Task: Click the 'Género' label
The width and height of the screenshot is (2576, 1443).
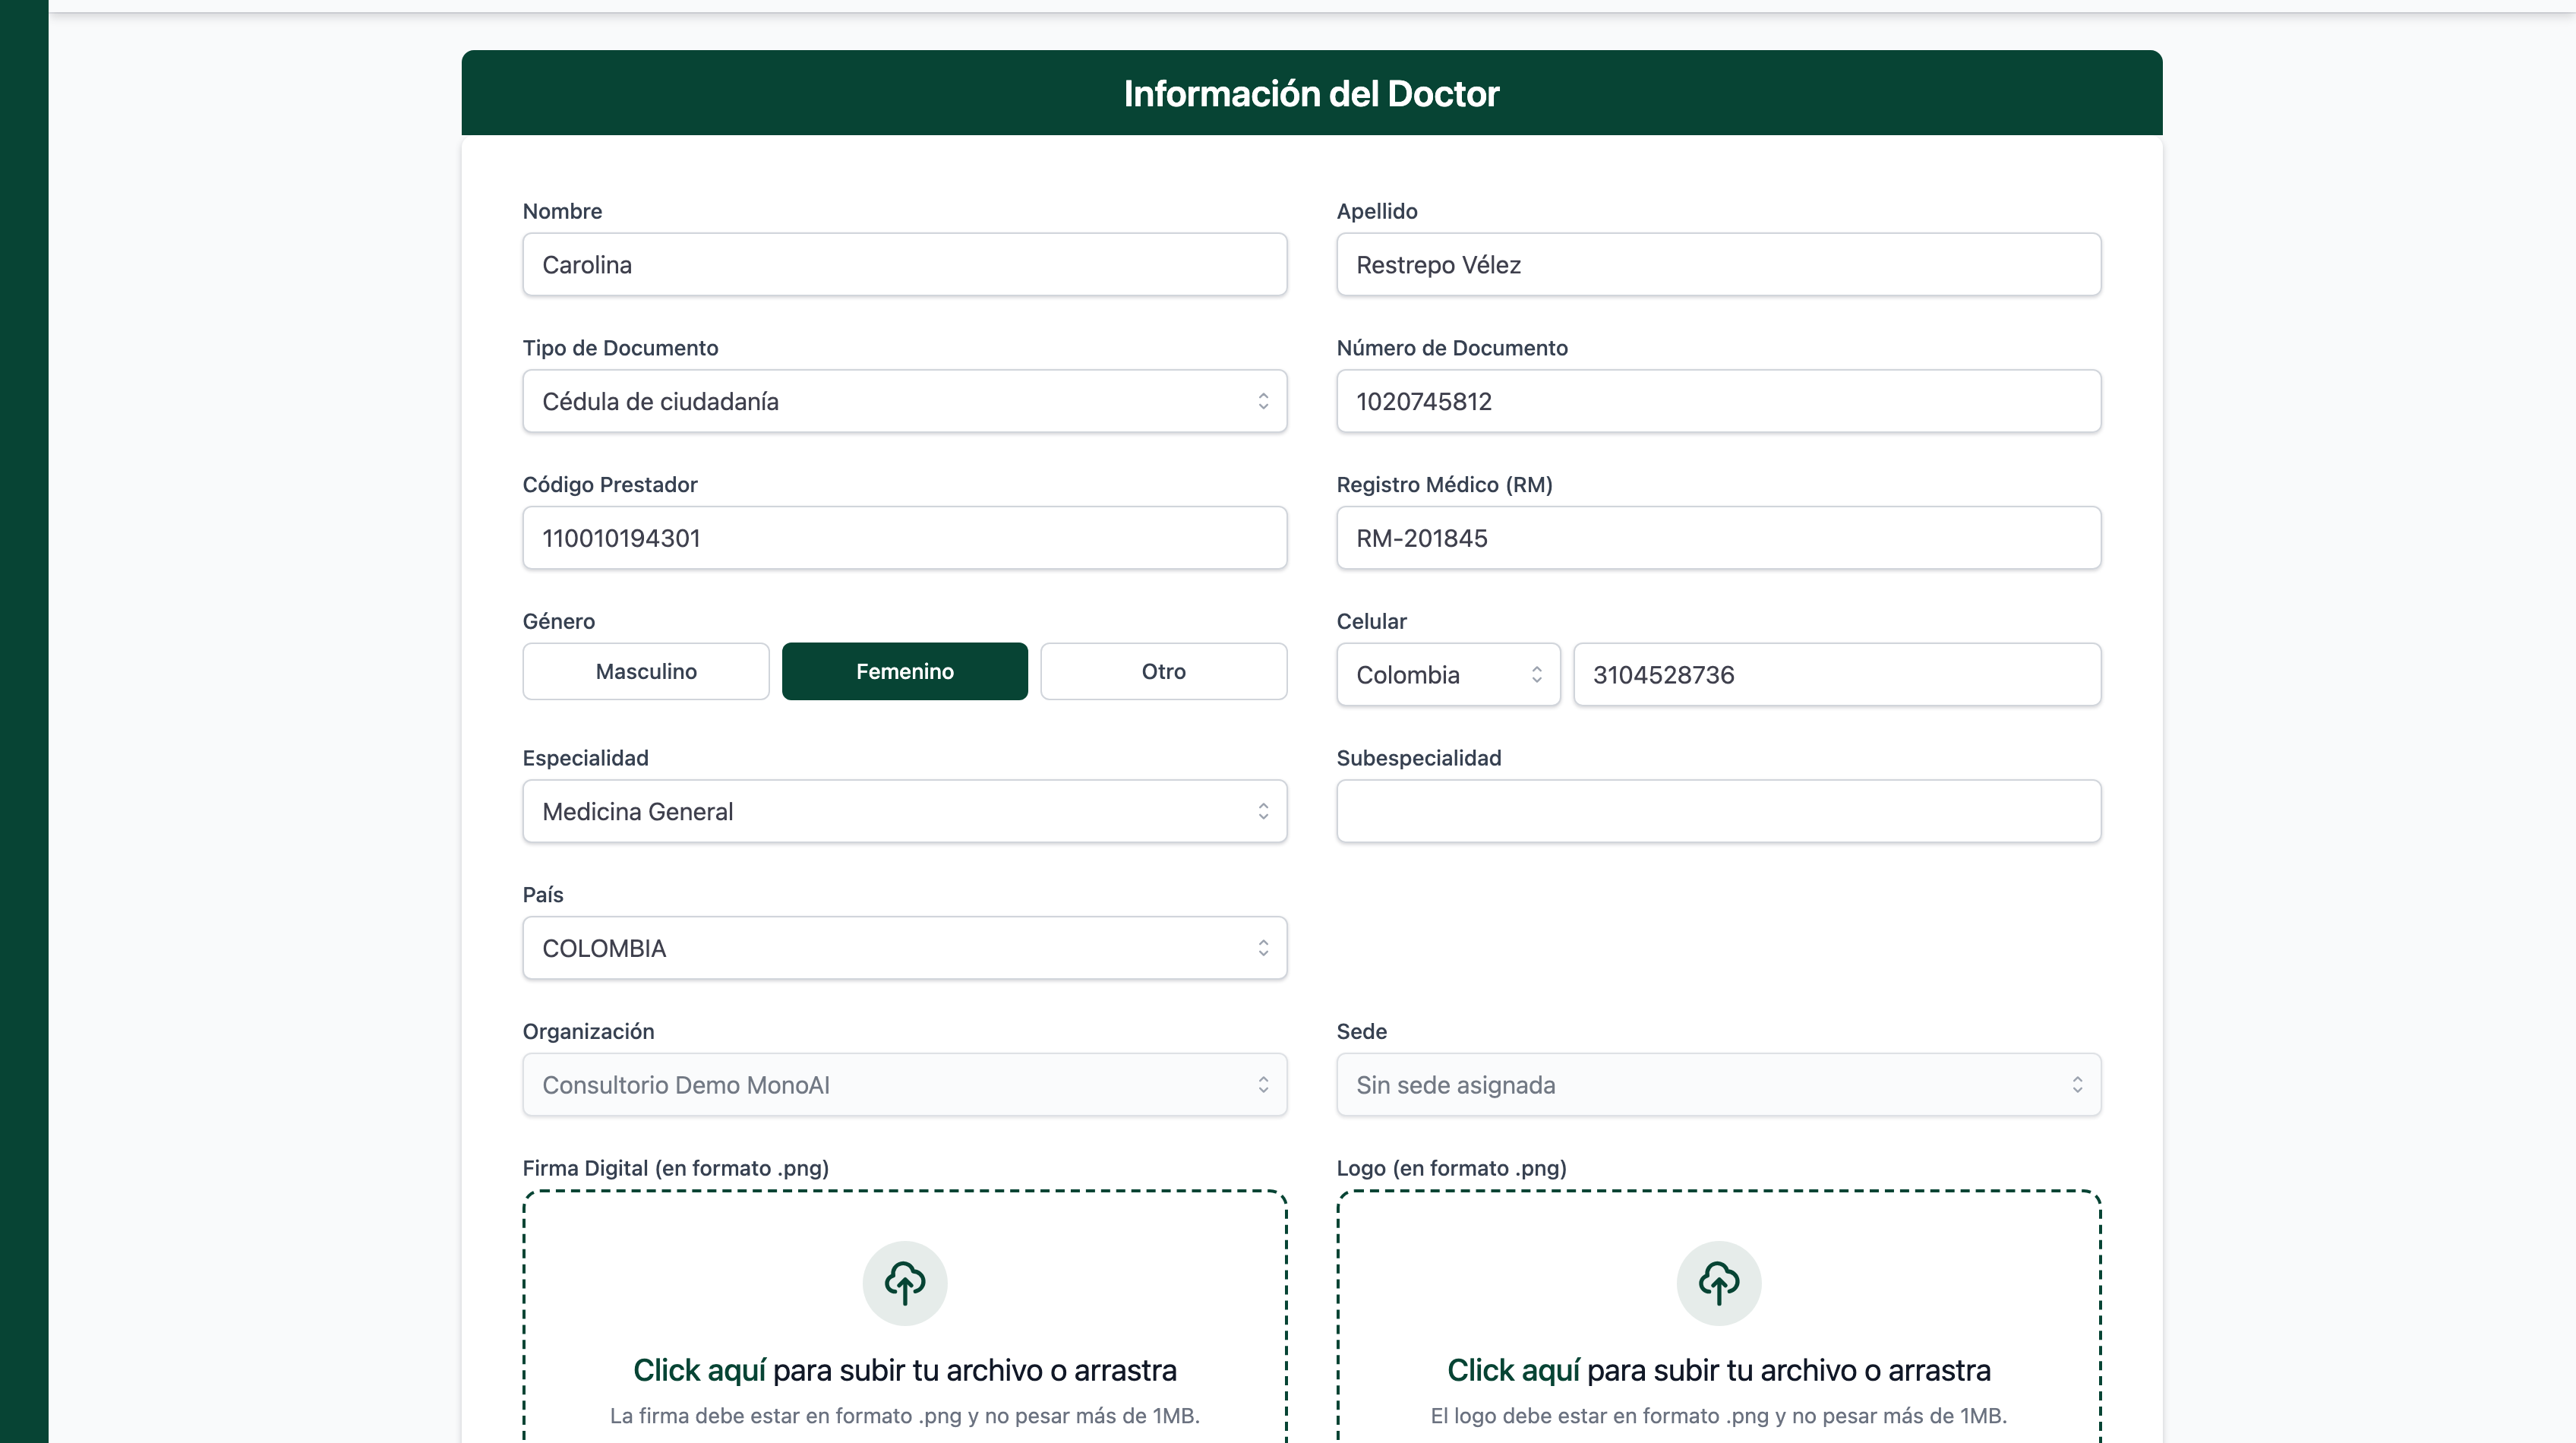Action: [x=558, y=621]
